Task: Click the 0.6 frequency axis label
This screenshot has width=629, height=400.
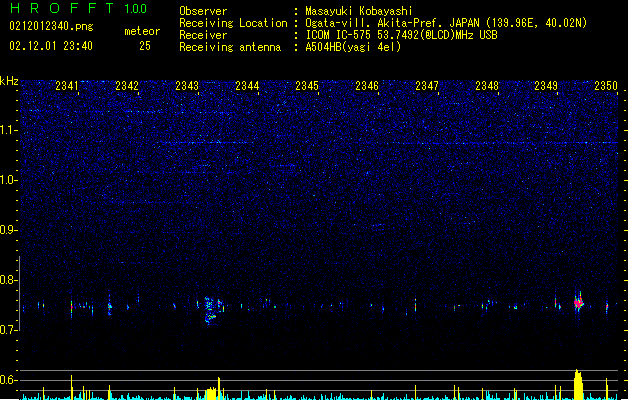Action: coord(9,380)
